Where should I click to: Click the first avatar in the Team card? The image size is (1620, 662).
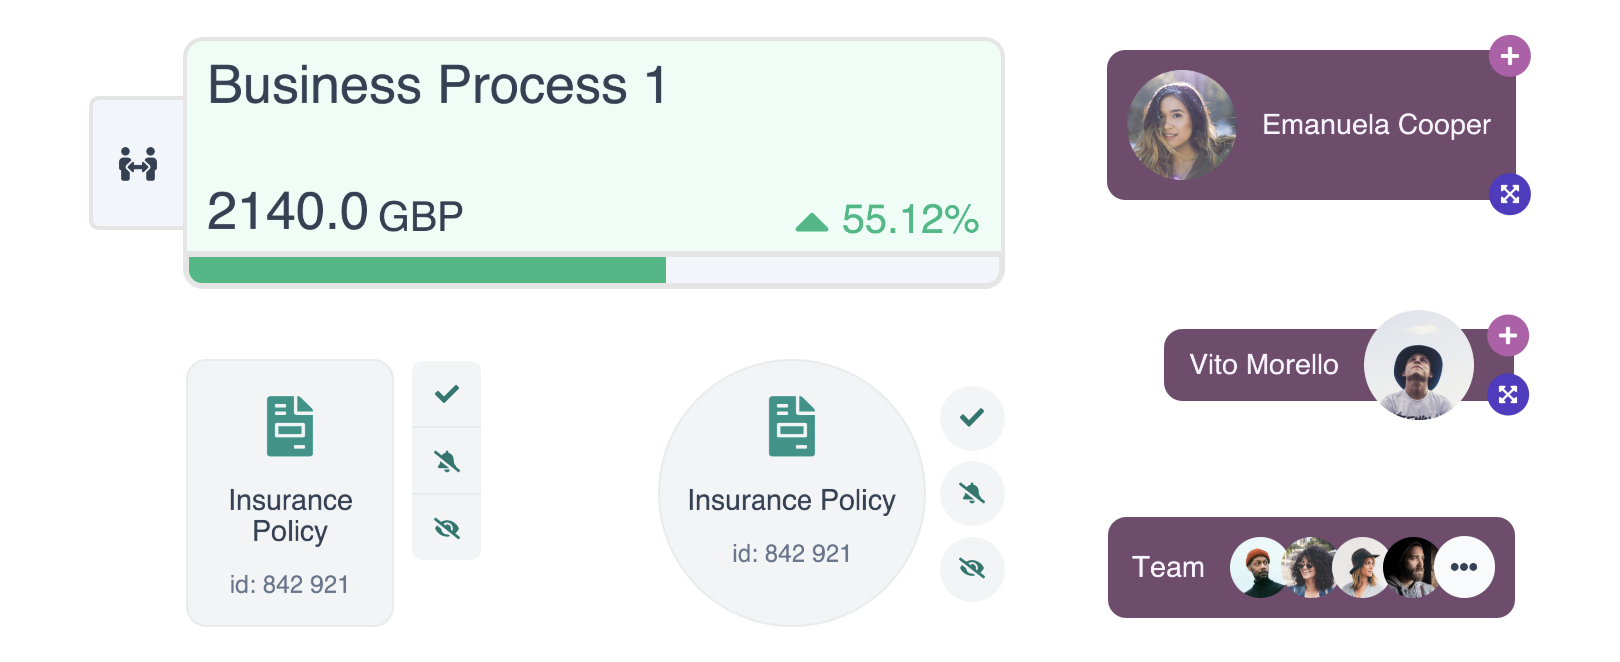[1258, 567]
